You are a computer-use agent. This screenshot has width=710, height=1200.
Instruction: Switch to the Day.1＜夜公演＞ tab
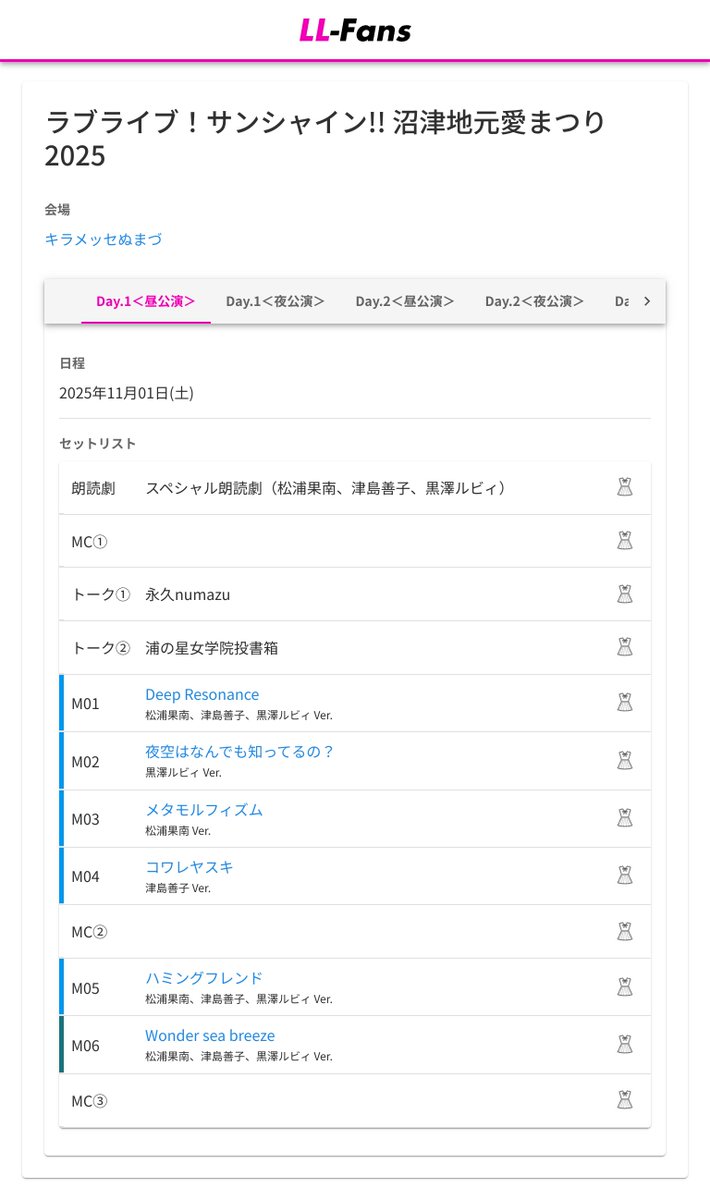[x=275, y=301]
